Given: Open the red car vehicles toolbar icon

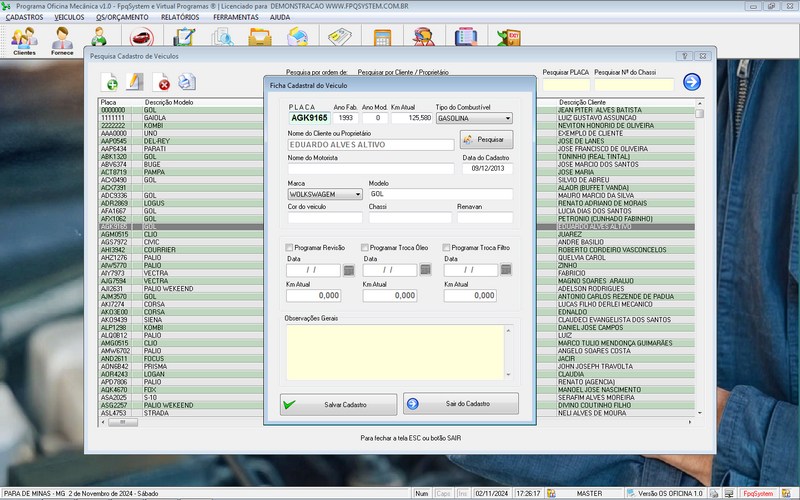Looking at the screenshot, I should click(x=141, y=39).
